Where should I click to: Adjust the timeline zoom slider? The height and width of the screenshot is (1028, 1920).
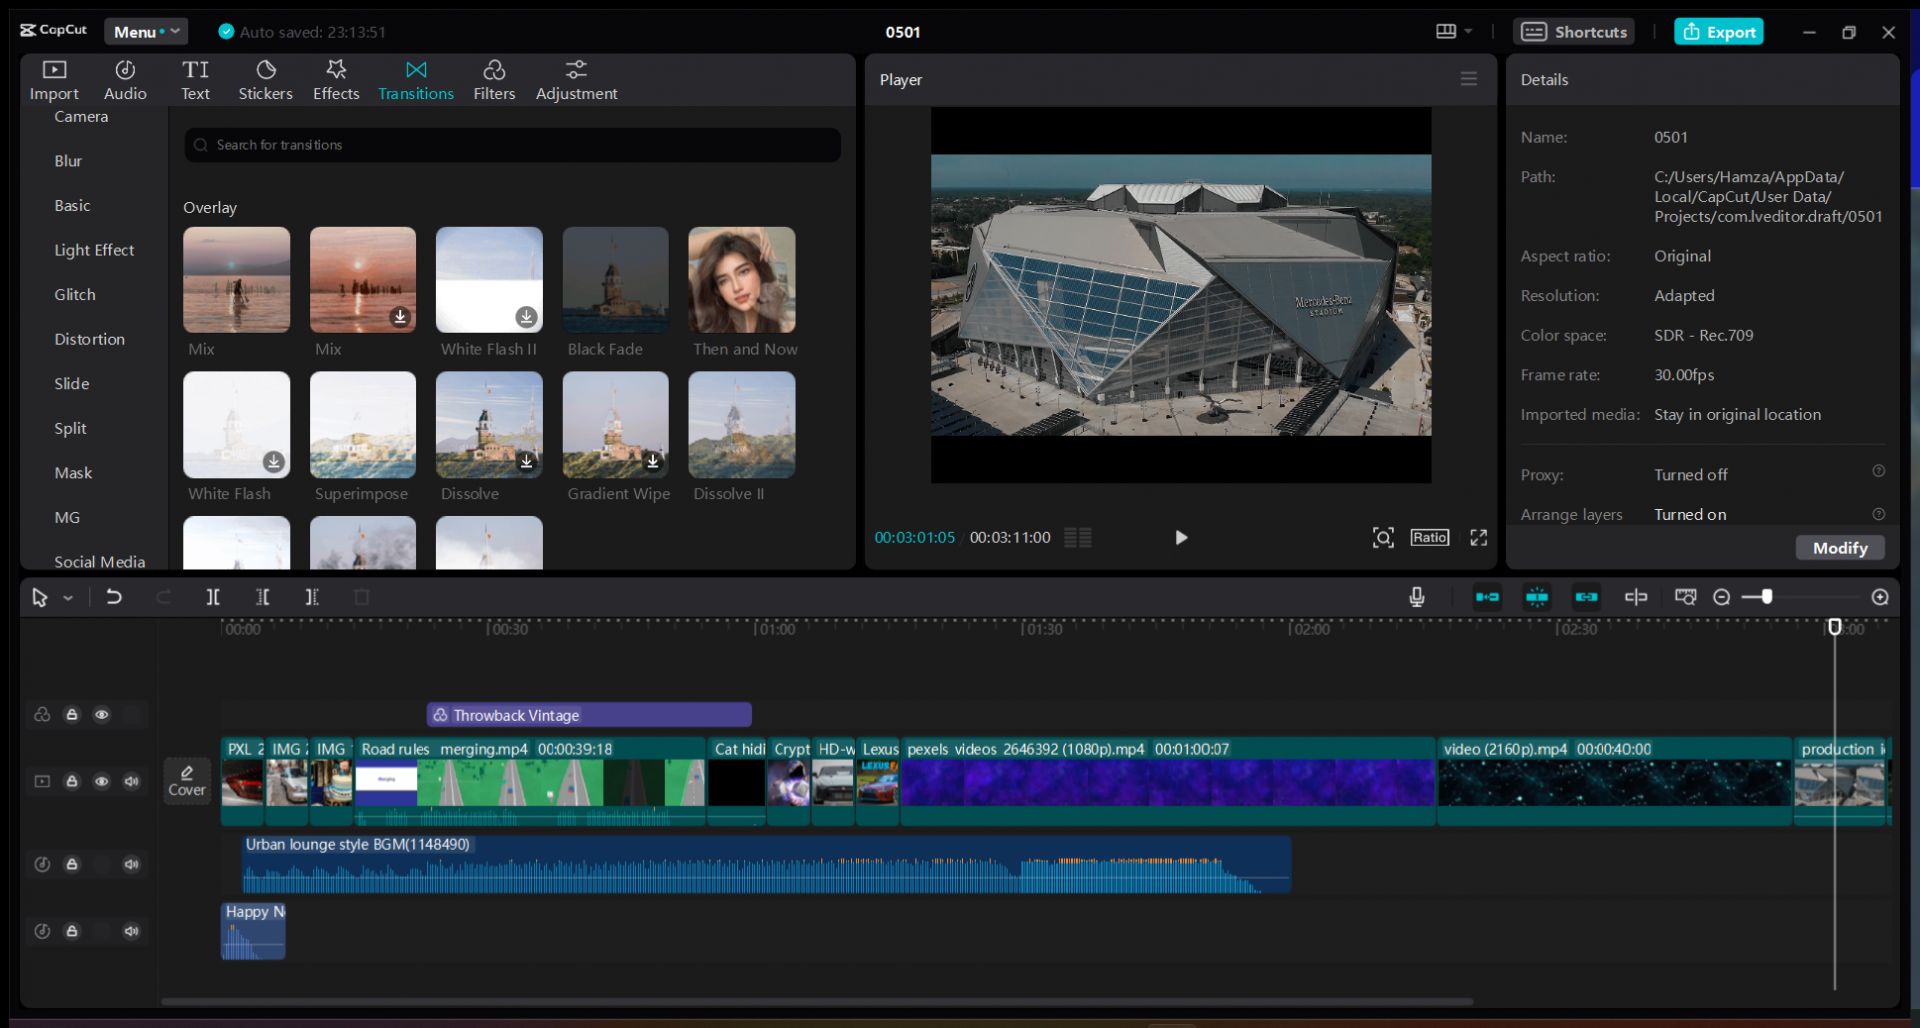pyautogui.click(x=1767, y=597)
